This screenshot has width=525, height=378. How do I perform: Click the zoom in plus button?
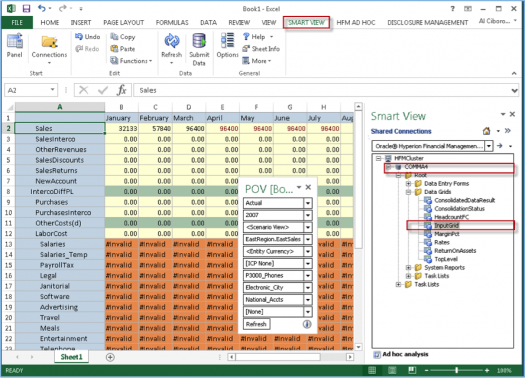point(487,370)
